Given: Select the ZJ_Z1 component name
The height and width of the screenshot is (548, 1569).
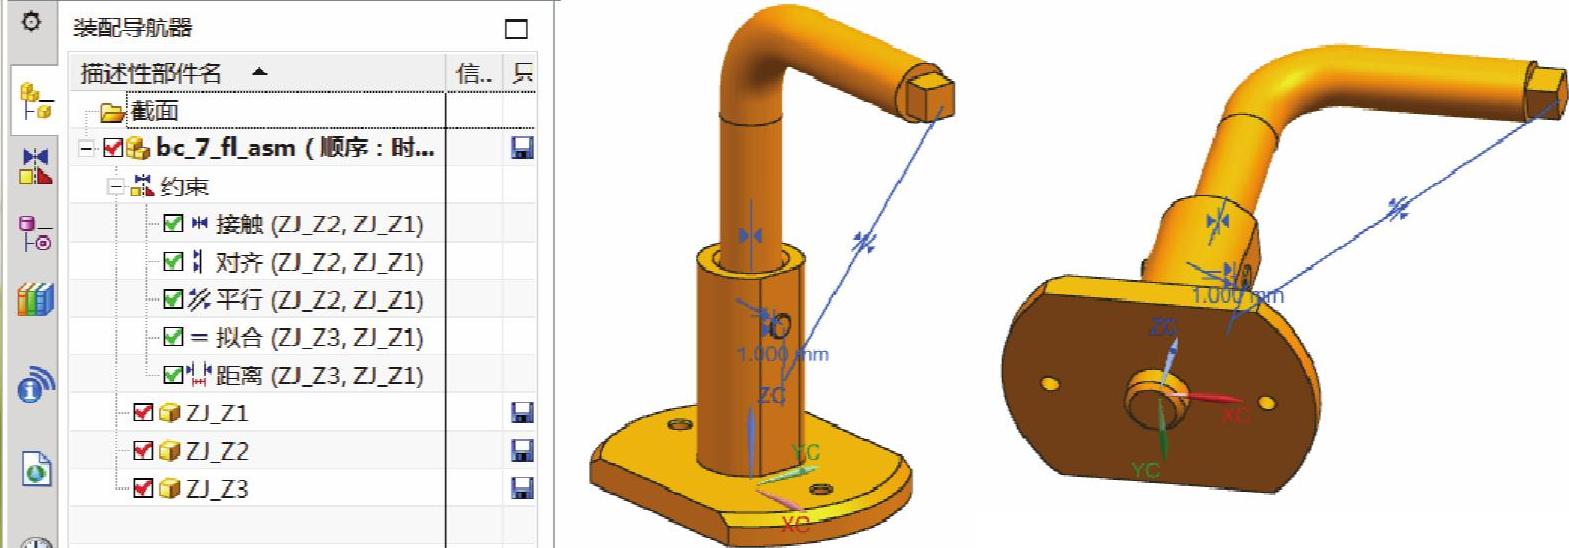Looking at the screenshot, I should coord(217,413).
